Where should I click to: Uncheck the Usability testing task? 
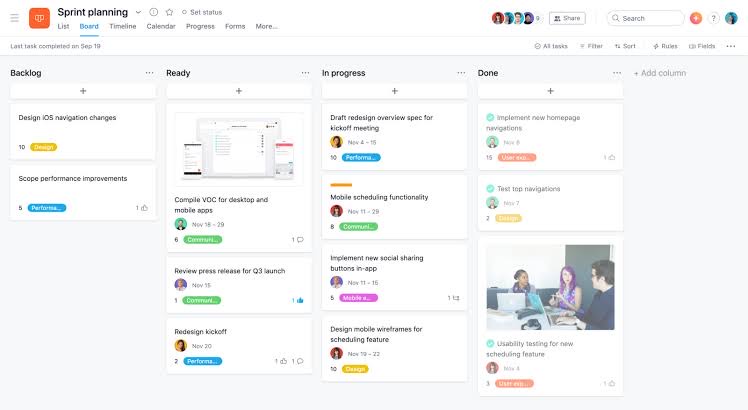click(490, 344)
